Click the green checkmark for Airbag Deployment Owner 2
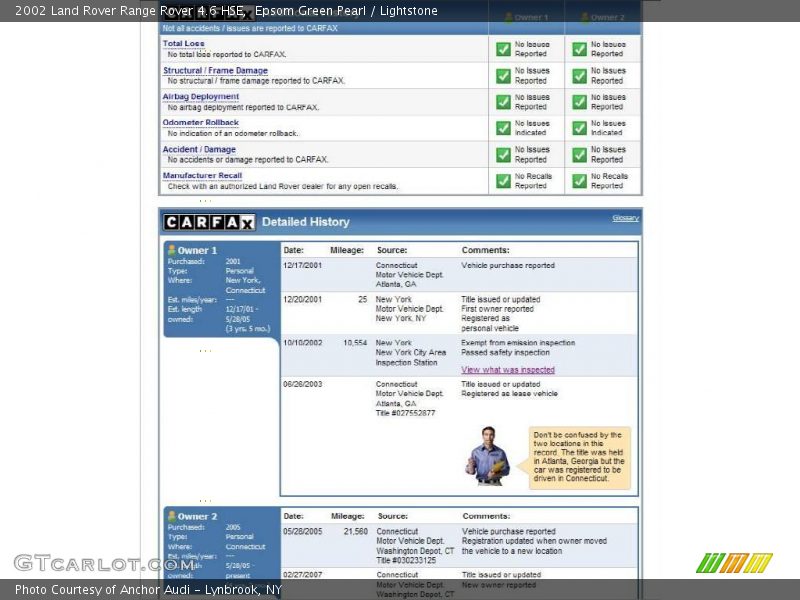 point(579,102)
